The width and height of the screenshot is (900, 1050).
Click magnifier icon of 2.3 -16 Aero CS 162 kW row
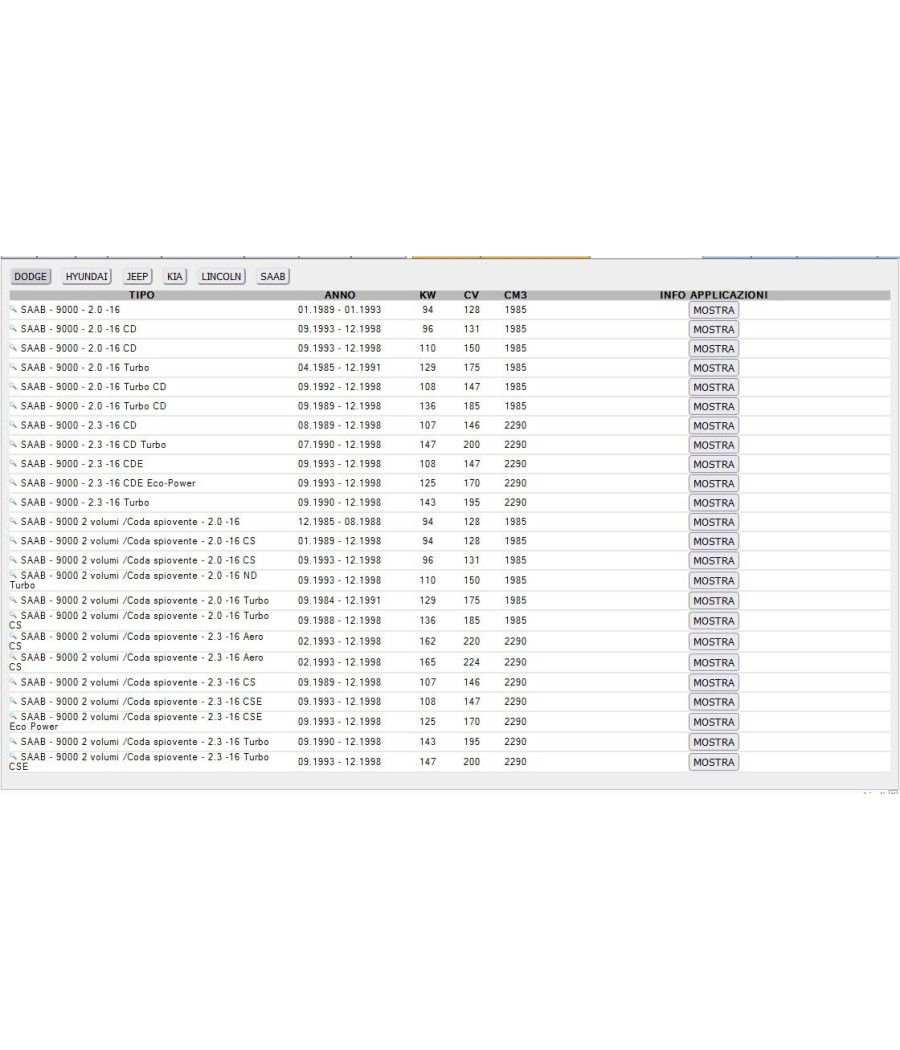13,636
